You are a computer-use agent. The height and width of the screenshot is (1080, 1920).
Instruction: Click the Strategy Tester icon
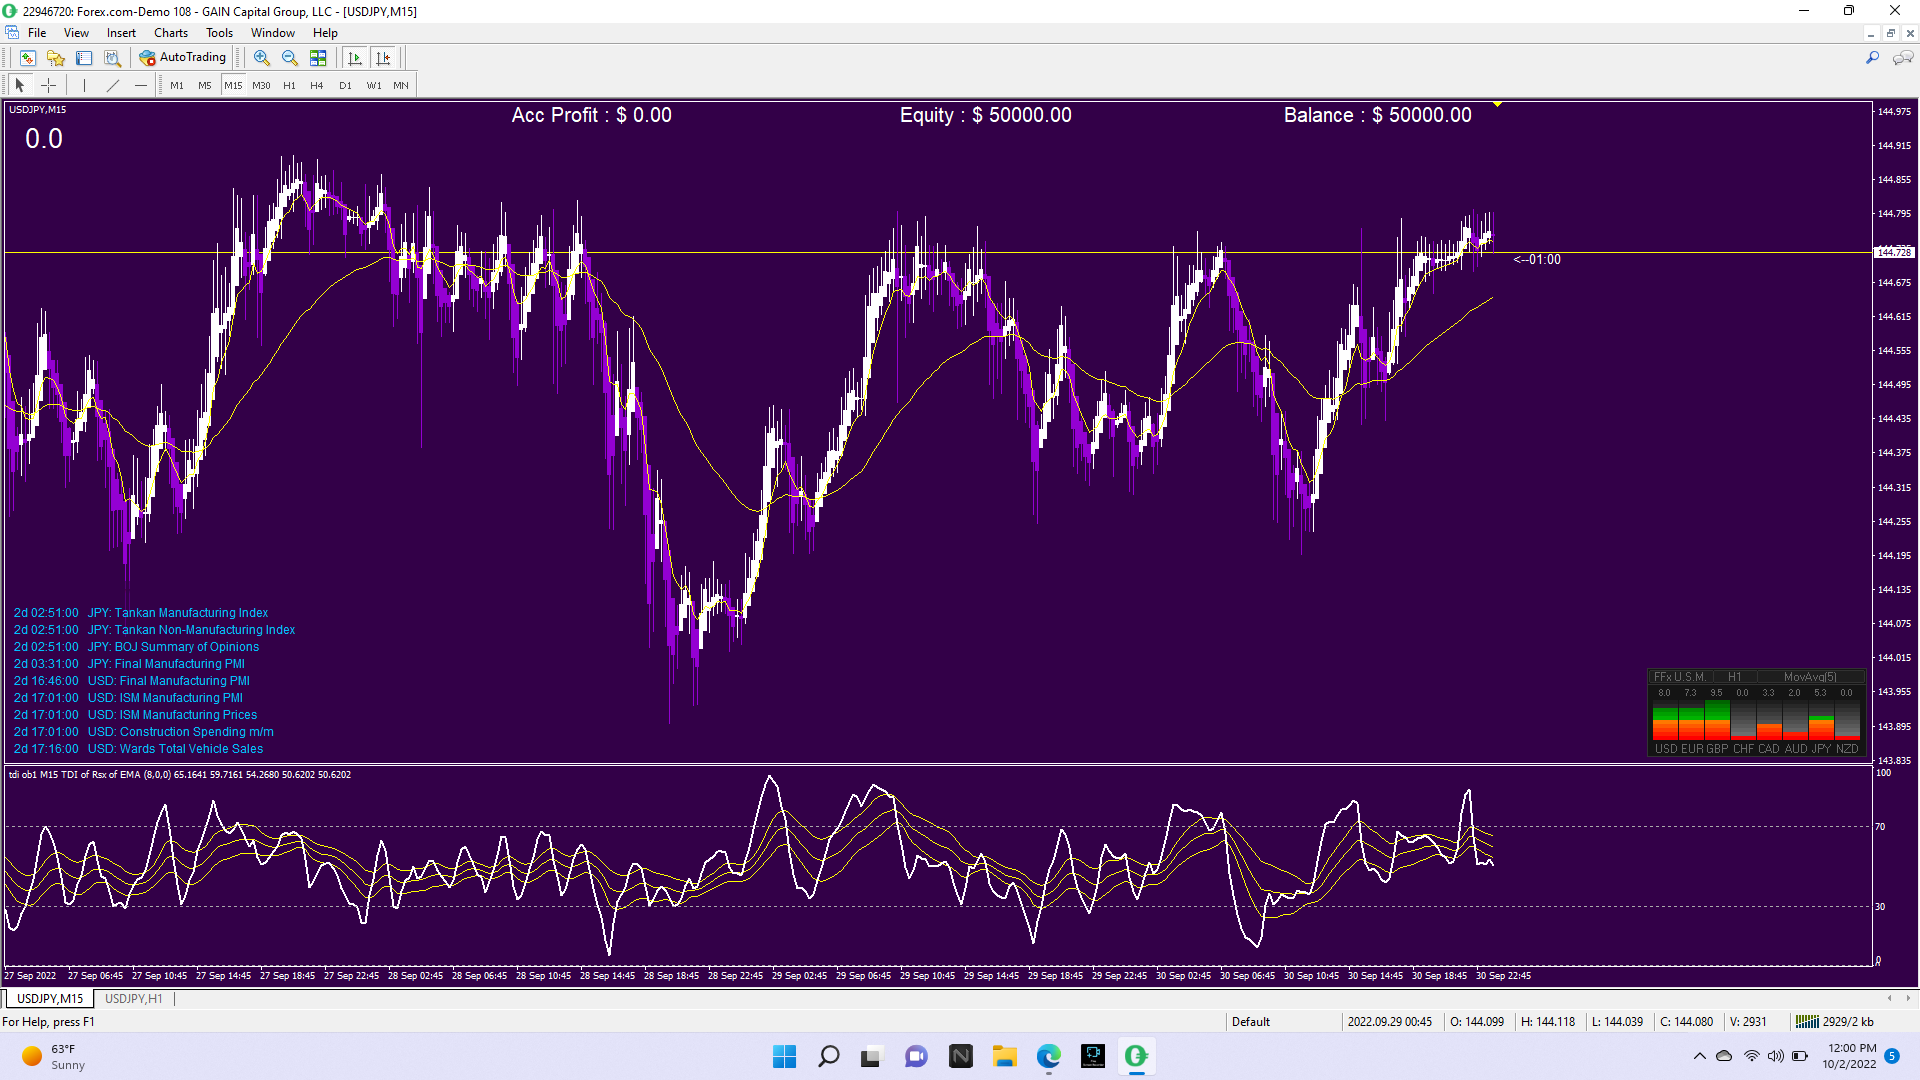pyautogui.click(x=112, y=58)
